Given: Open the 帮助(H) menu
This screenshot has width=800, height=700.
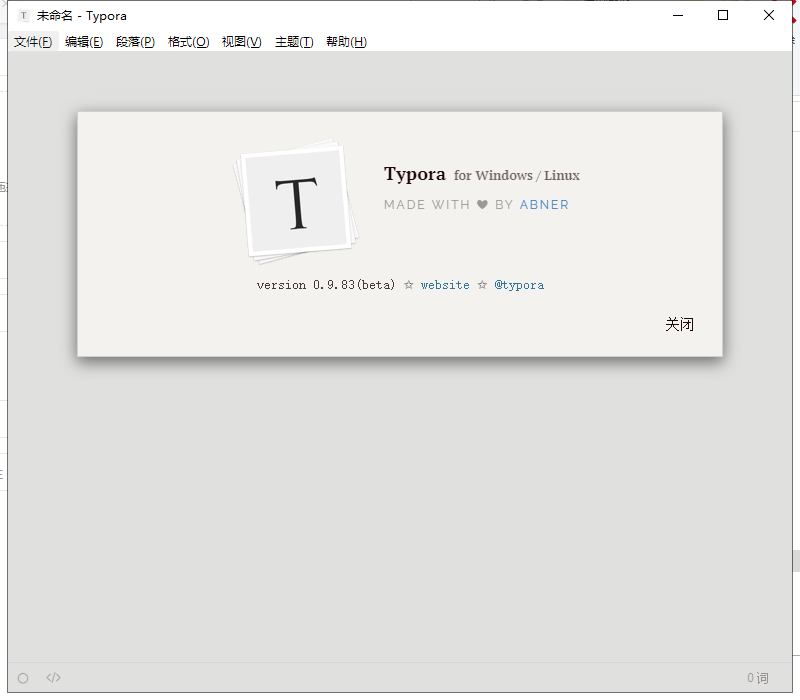Looking at the screenshot, I should (x=346, y=42).
